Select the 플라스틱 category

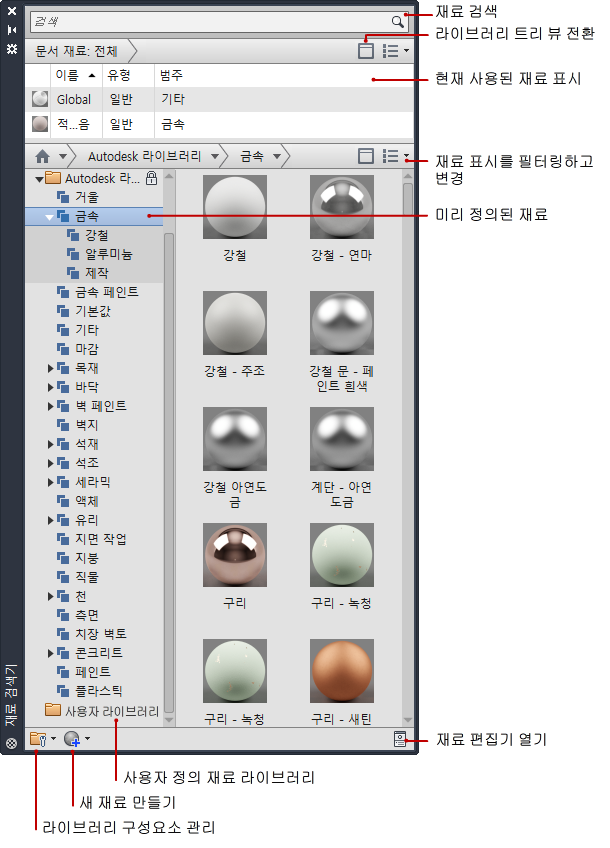coord(98,691)
